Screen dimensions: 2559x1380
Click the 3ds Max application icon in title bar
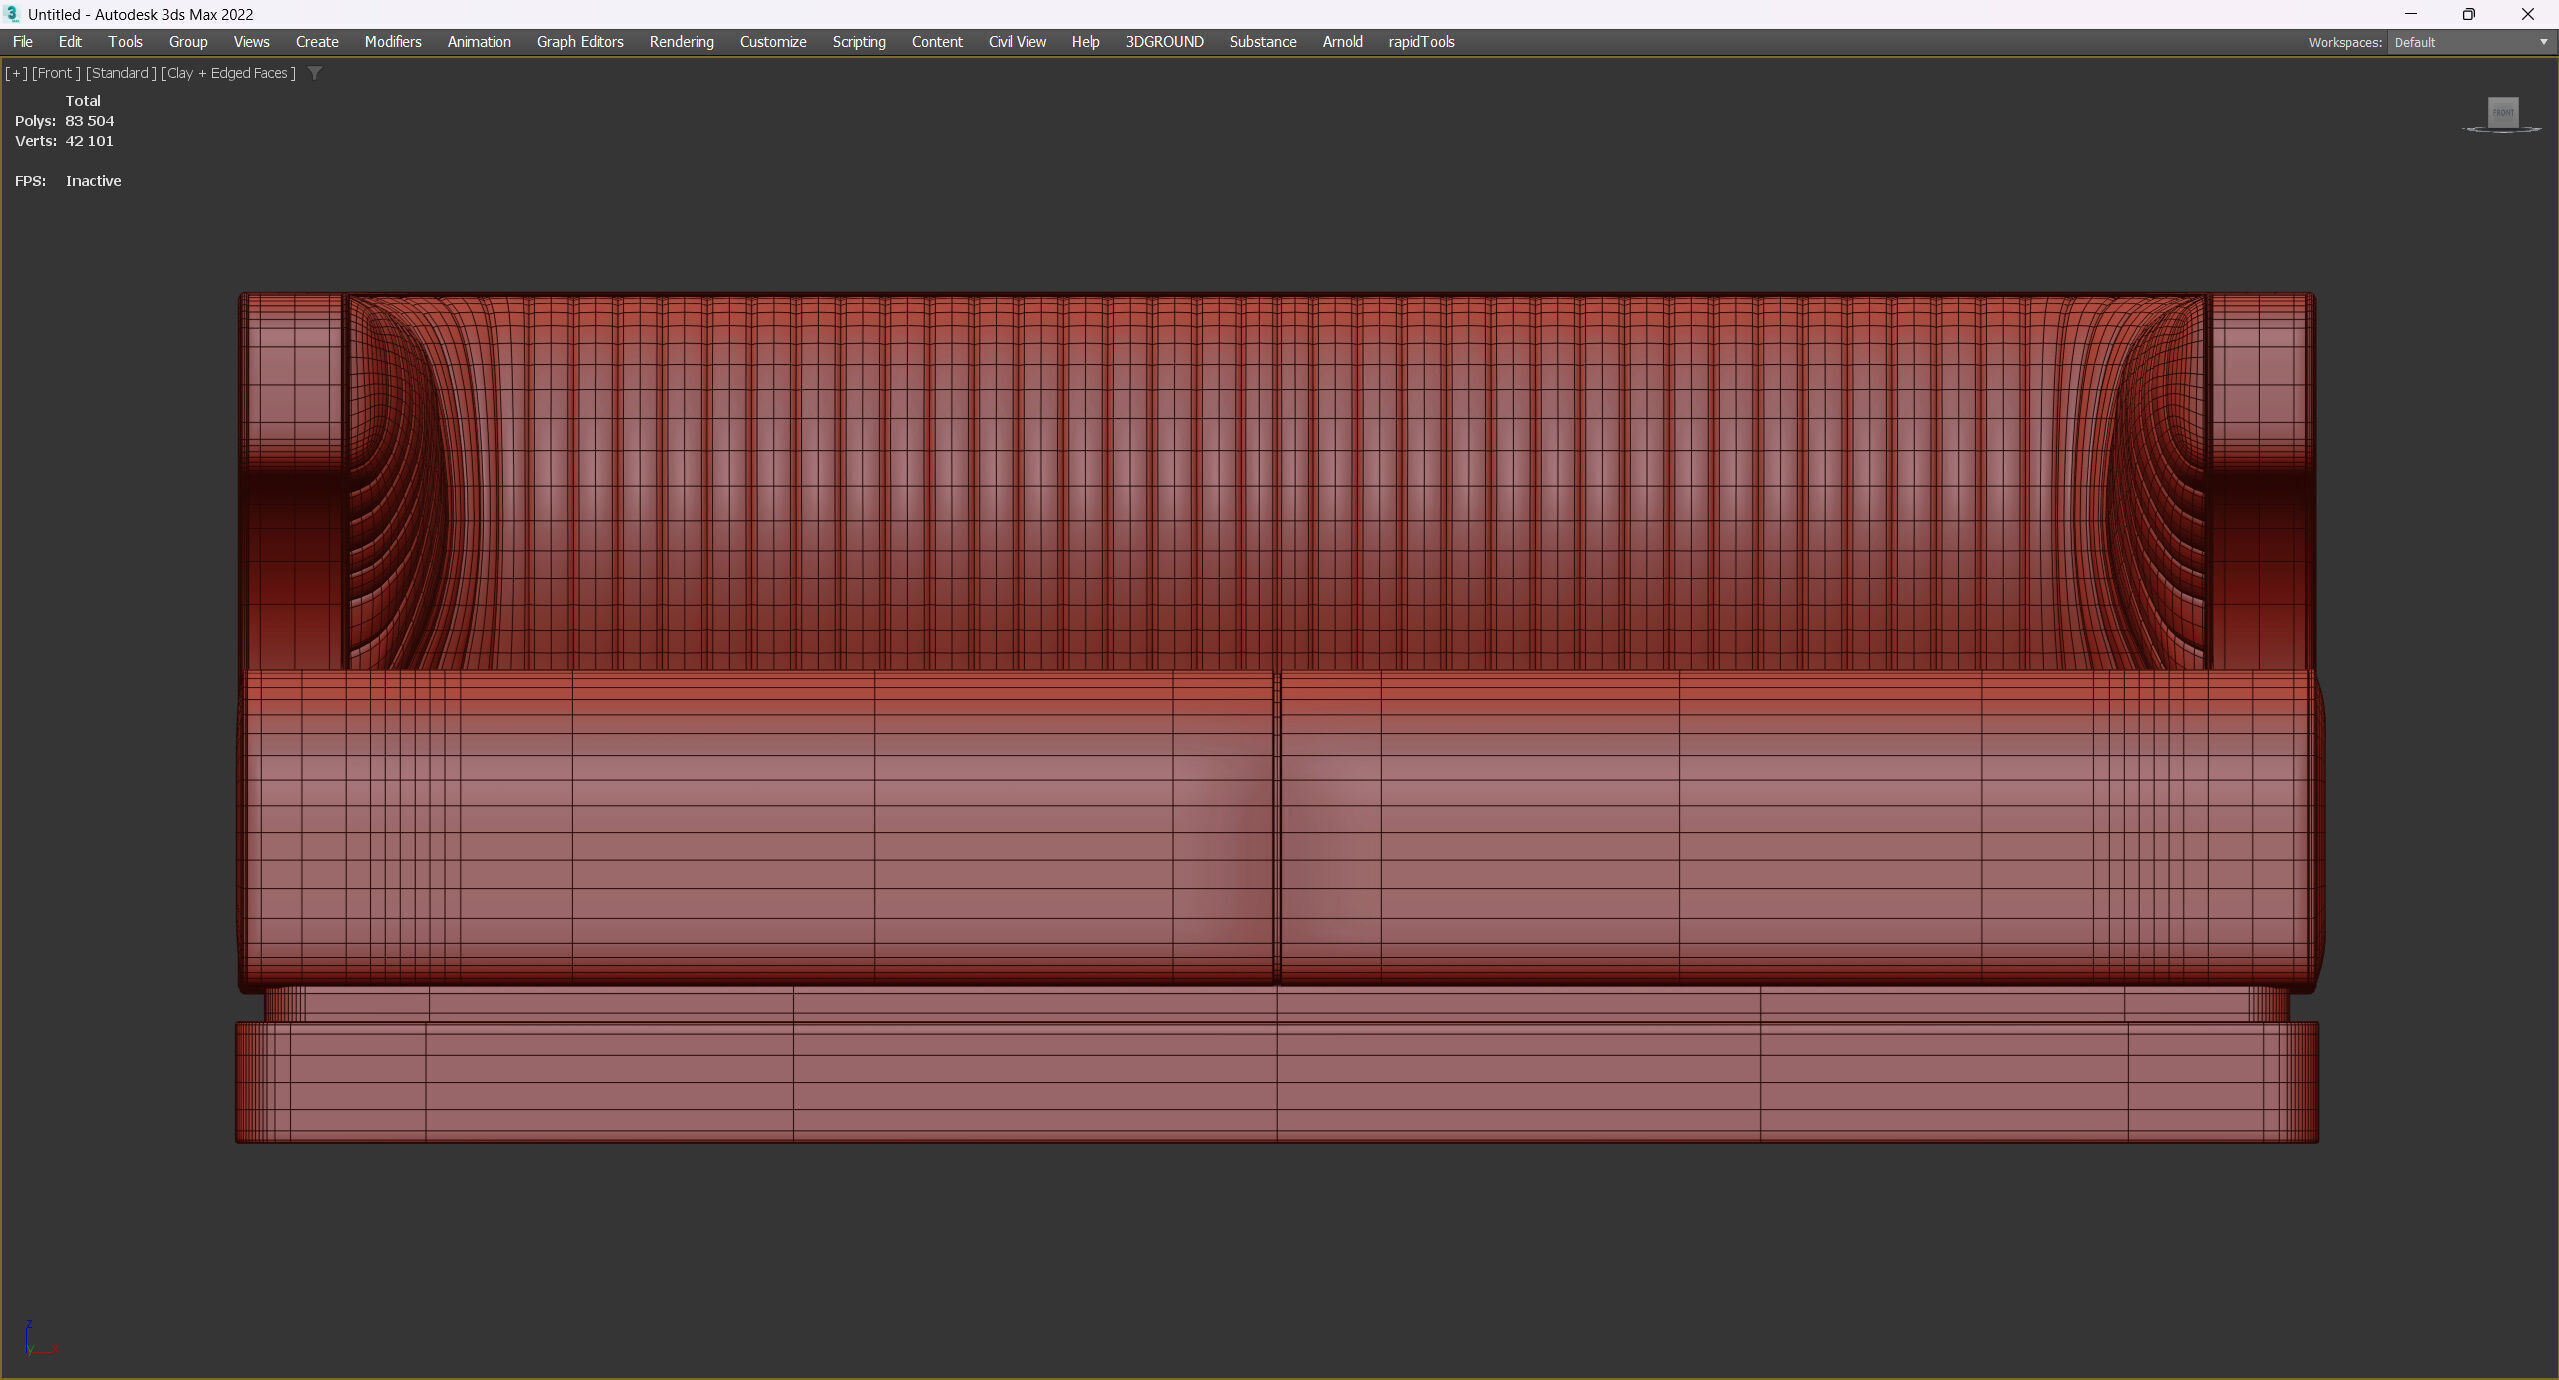coord(12,14)
